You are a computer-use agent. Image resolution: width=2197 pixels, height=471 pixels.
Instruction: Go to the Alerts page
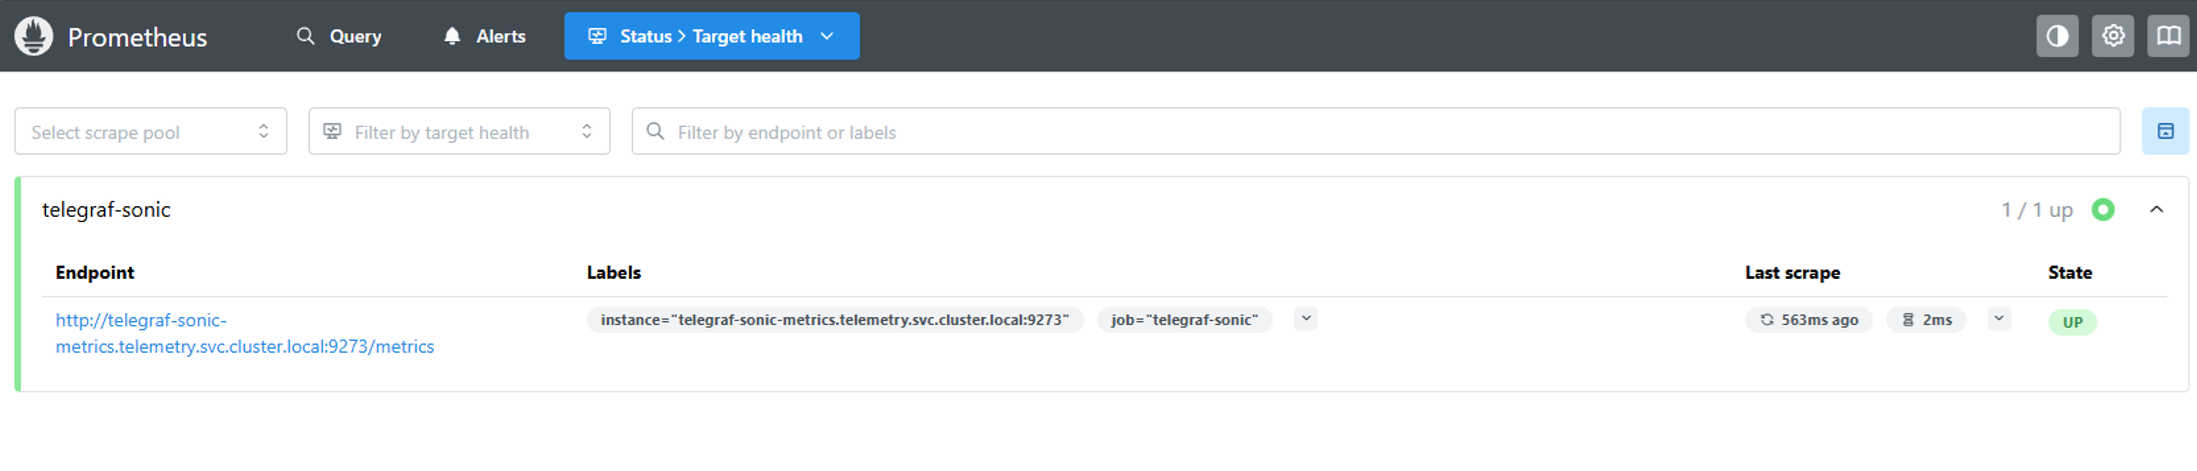click(484, 36)
